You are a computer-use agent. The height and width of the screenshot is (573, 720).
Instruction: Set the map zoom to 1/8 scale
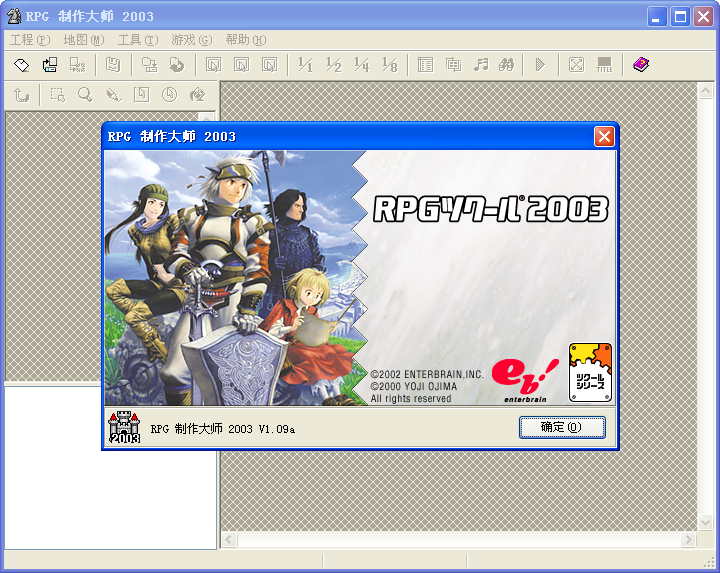click(x=390, y=65)
